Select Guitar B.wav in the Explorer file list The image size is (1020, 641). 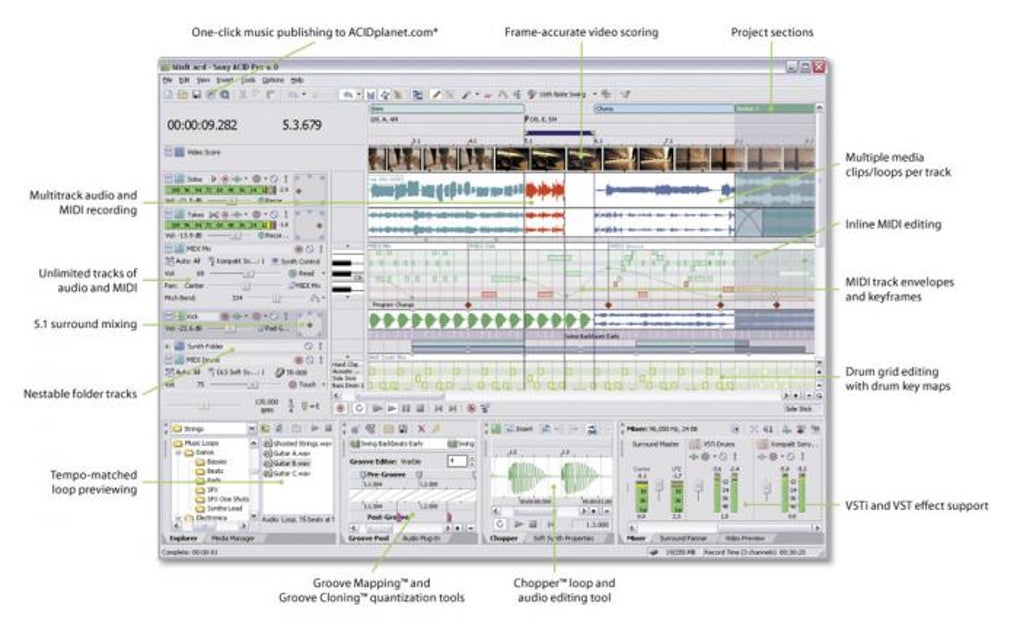[x=287, y=463]
